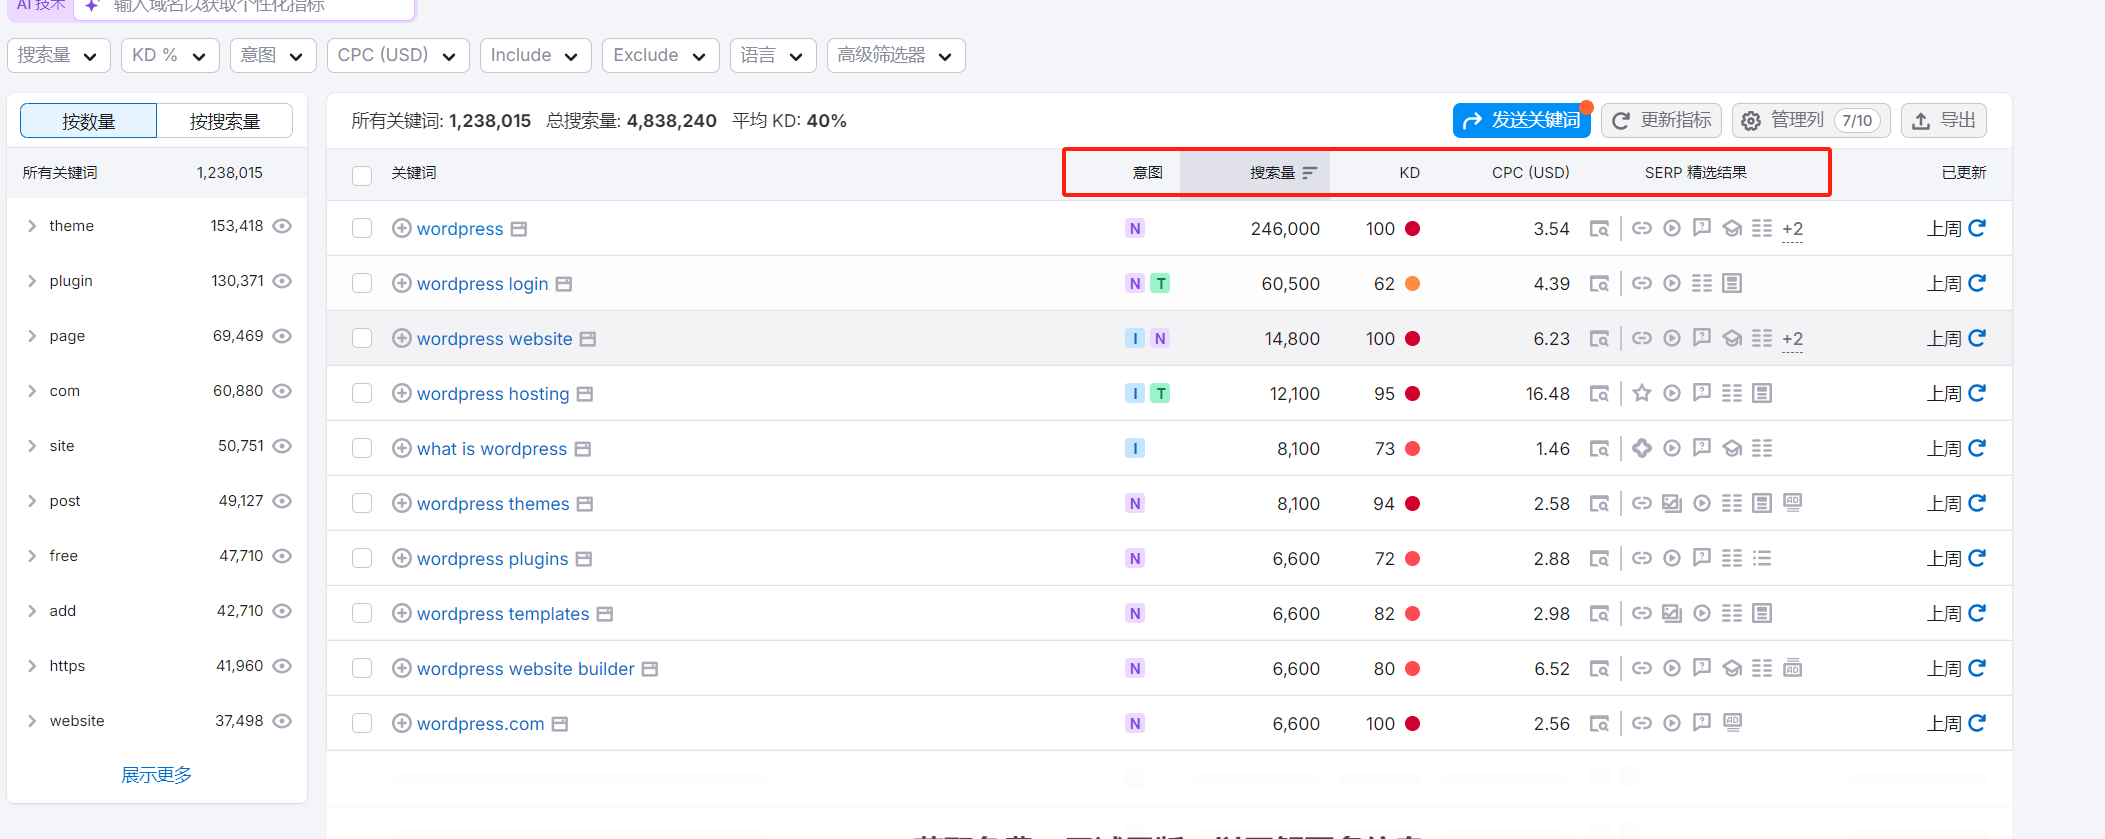
Task: Open SERP view icon for wordpress plugins
Action: 1599,559
